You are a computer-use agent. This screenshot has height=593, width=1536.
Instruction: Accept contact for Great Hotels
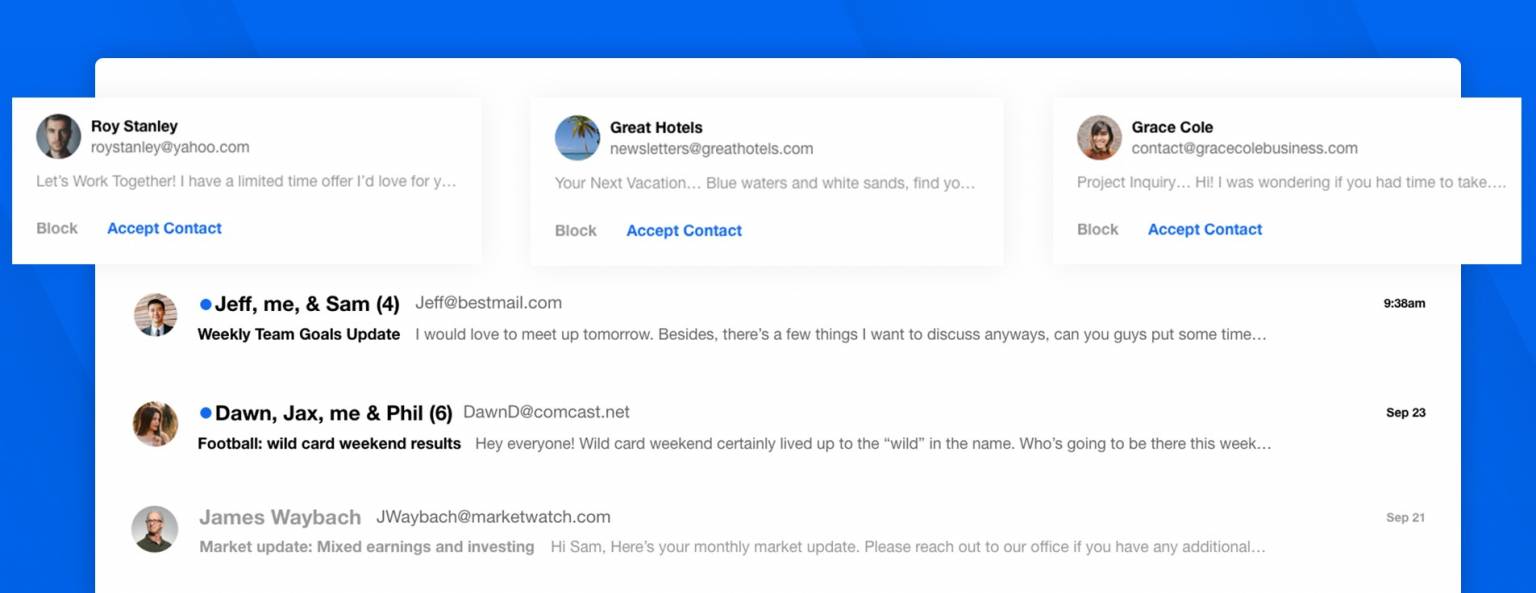point(684,230)
